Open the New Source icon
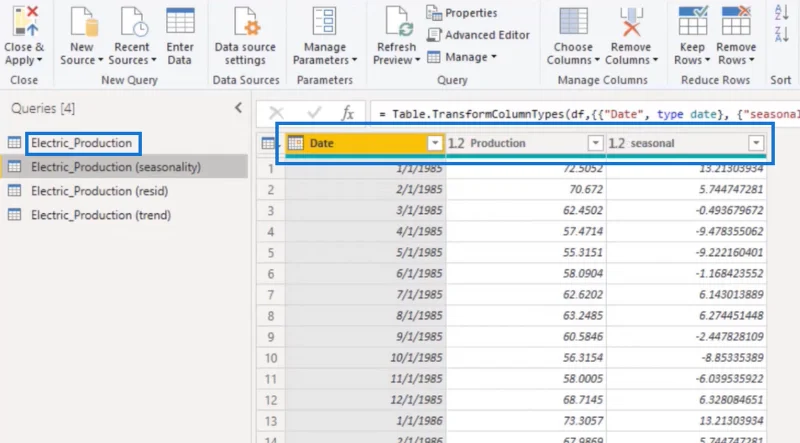Screen dimensions: 800x443 click(x=83, y=21)
